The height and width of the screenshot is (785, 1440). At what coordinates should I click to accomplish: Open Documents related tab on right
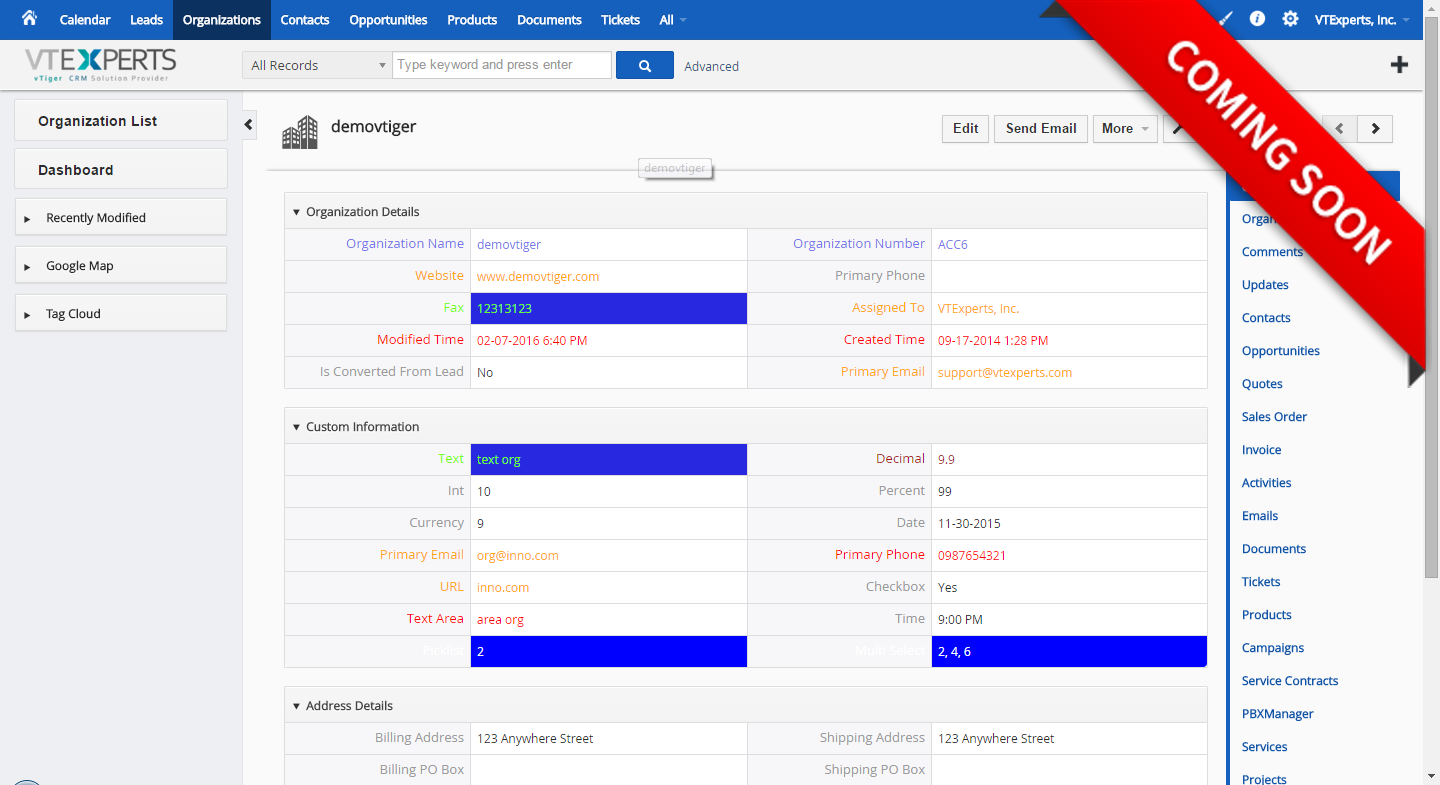point(1274,549)
